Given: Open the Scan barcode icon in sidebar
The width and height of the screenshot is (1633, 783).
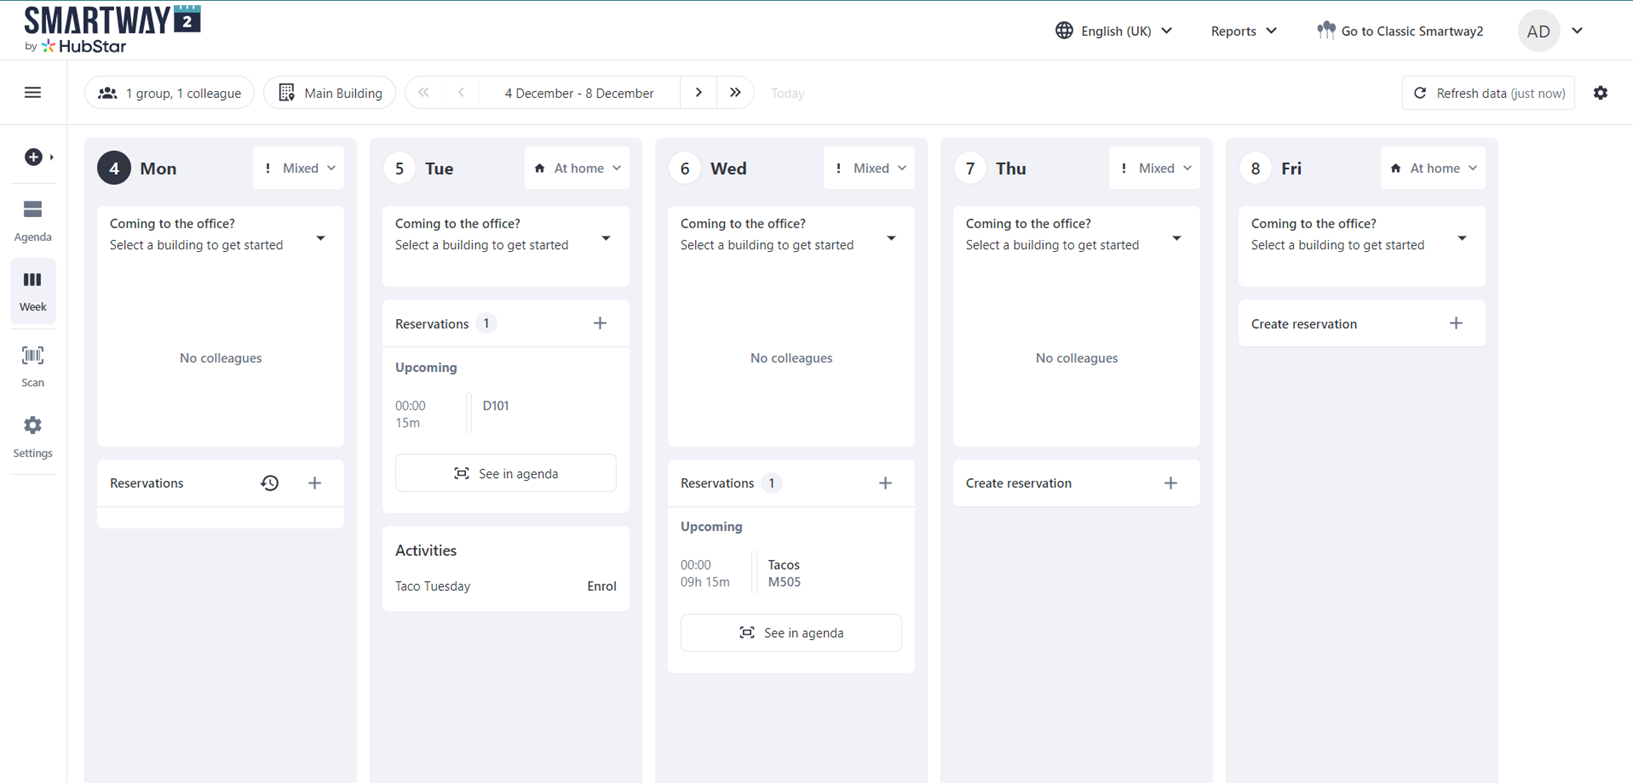Looking at the screenshot, I should (x=33, y=366).
